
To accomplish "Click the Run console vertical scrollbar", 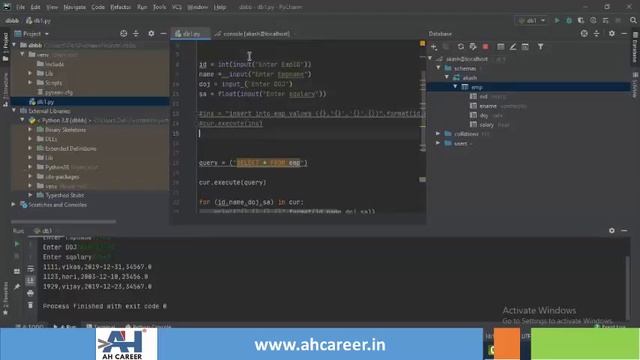I will tap(627, 287).
